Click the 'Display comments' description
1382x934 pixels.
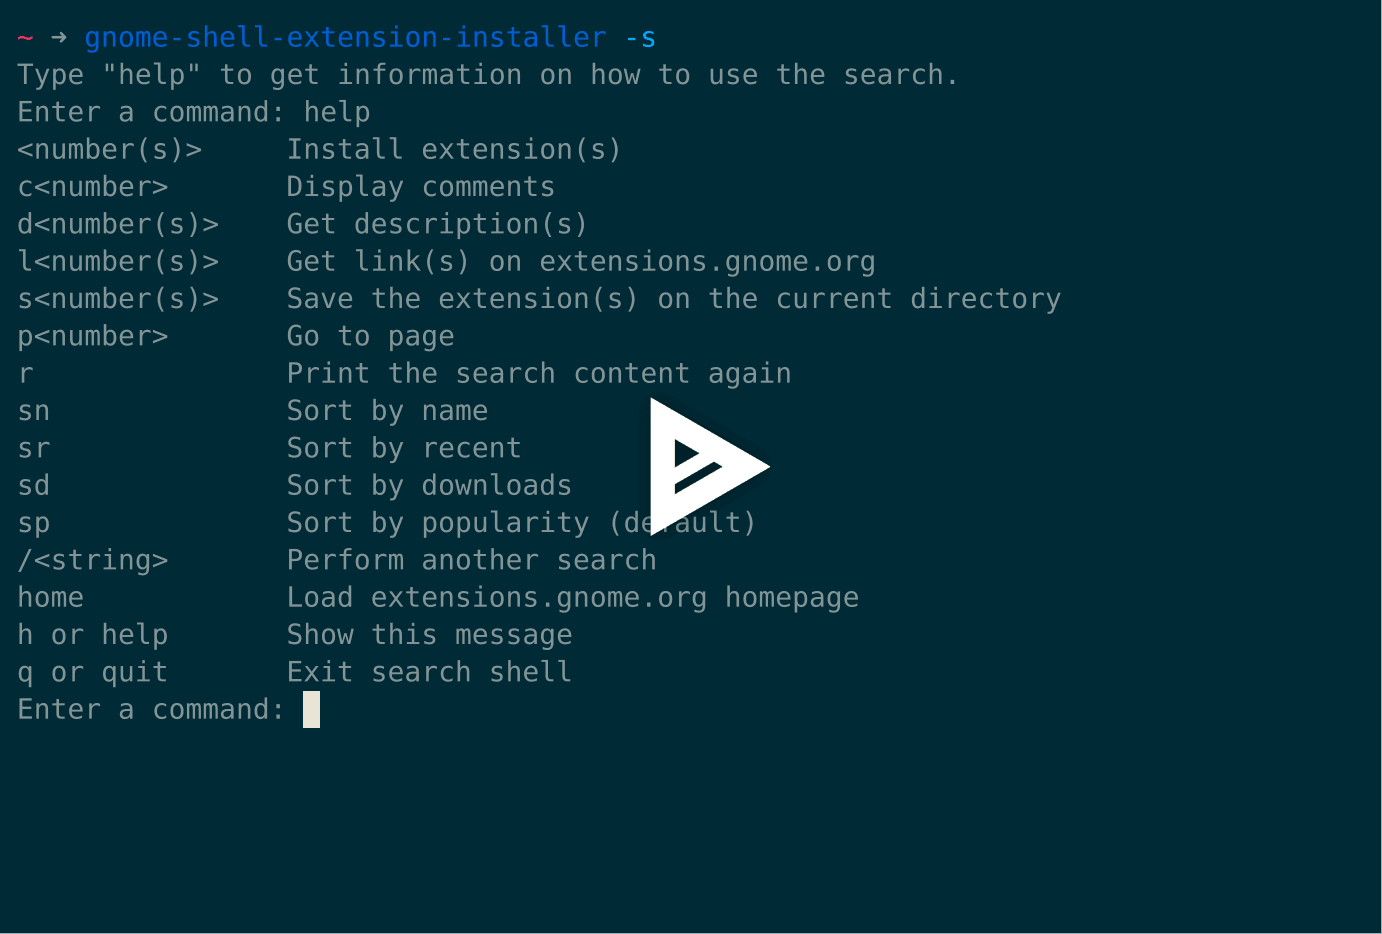click(421, 187)
